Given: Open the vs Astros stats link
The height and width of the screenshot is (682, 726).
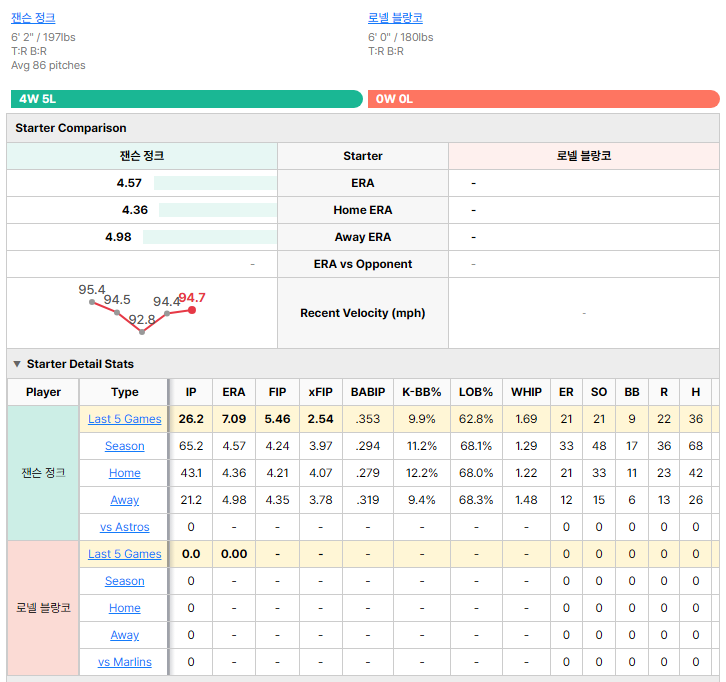Looking at the screenshot, I should [x=125, y=527].
